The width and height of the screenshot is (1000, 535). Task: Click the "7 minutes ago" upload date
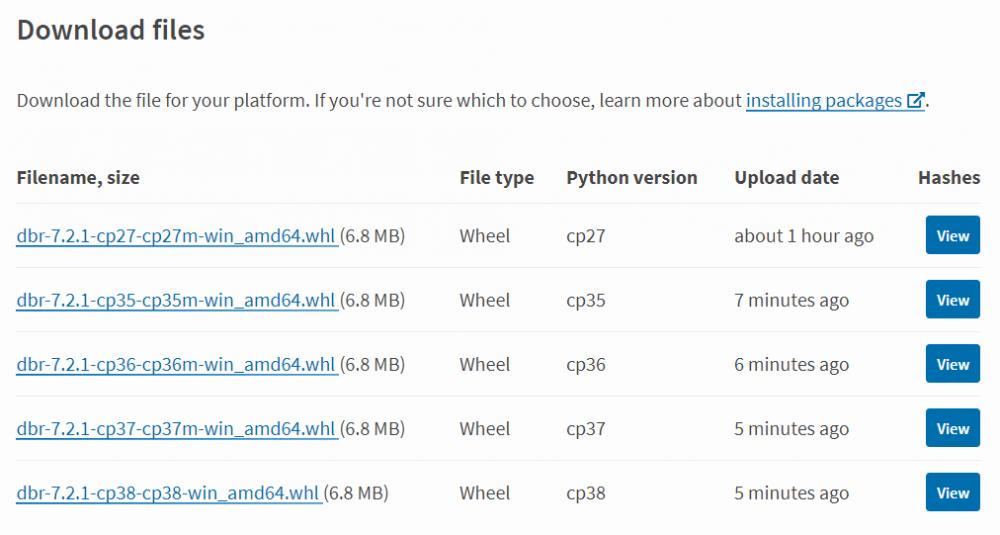pos(791,300)
